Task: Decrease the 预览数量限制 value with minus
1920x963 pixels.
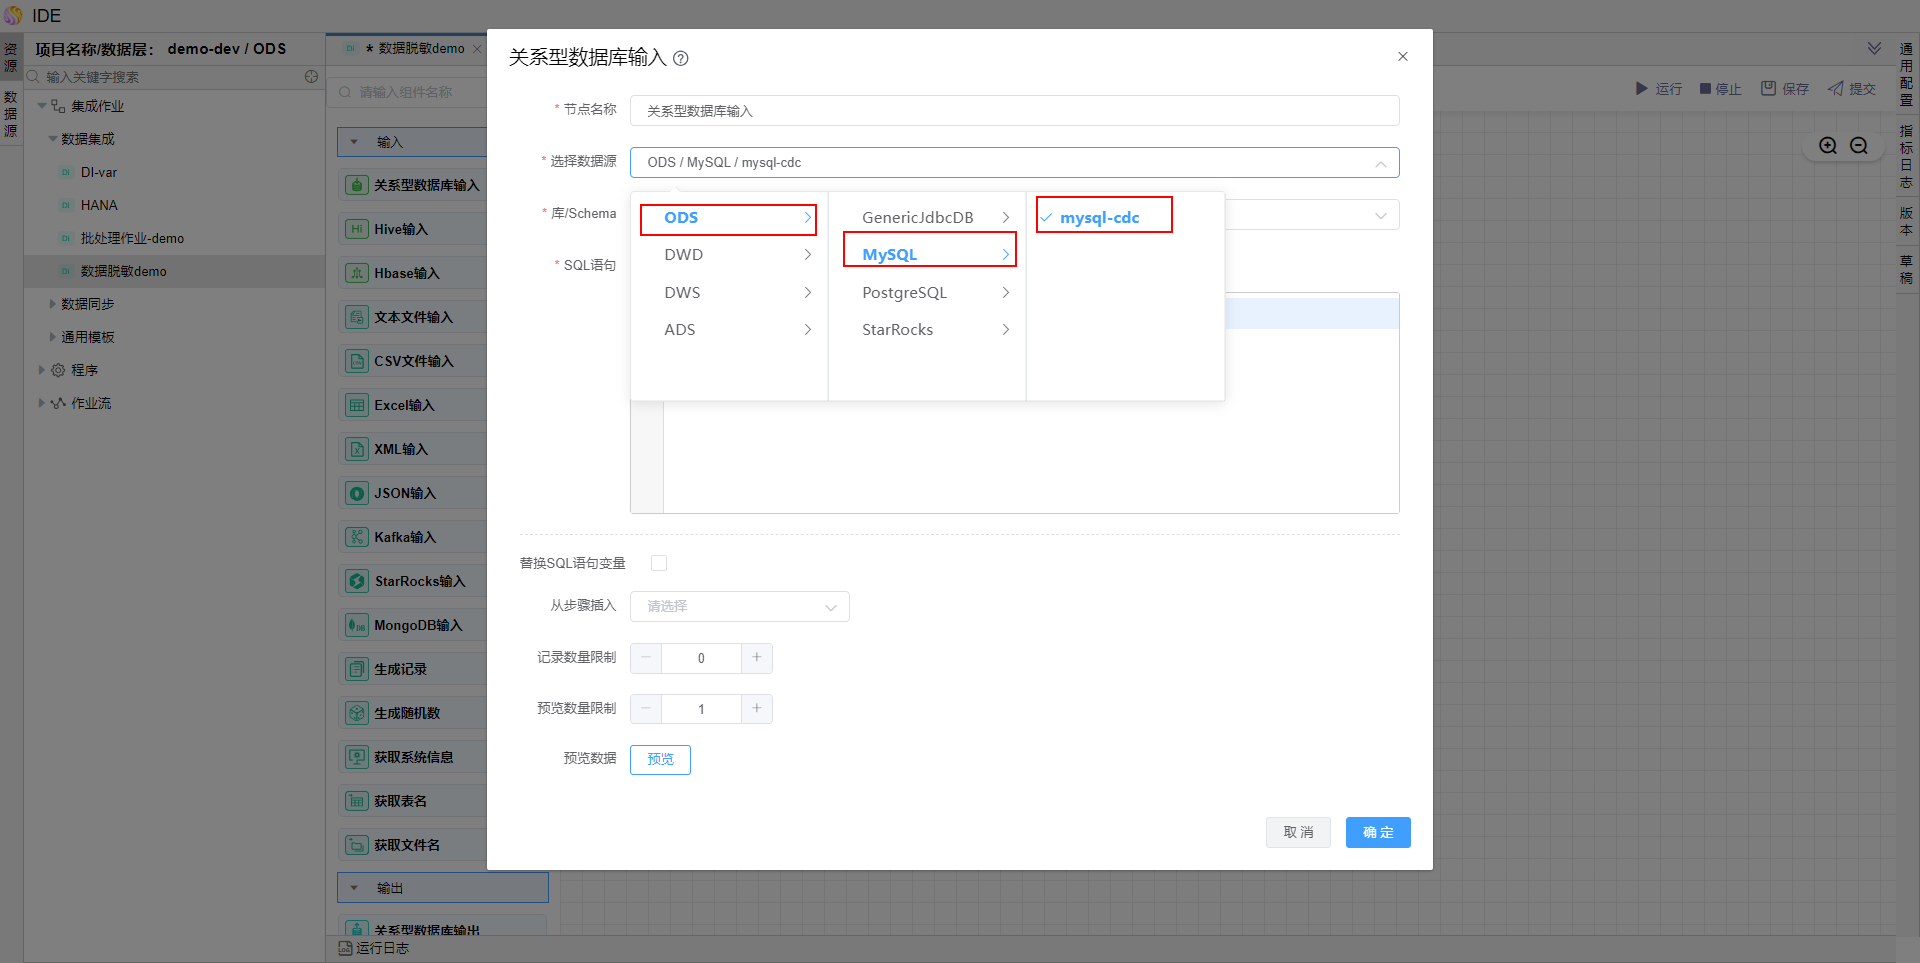Action: tap(646, 709)
